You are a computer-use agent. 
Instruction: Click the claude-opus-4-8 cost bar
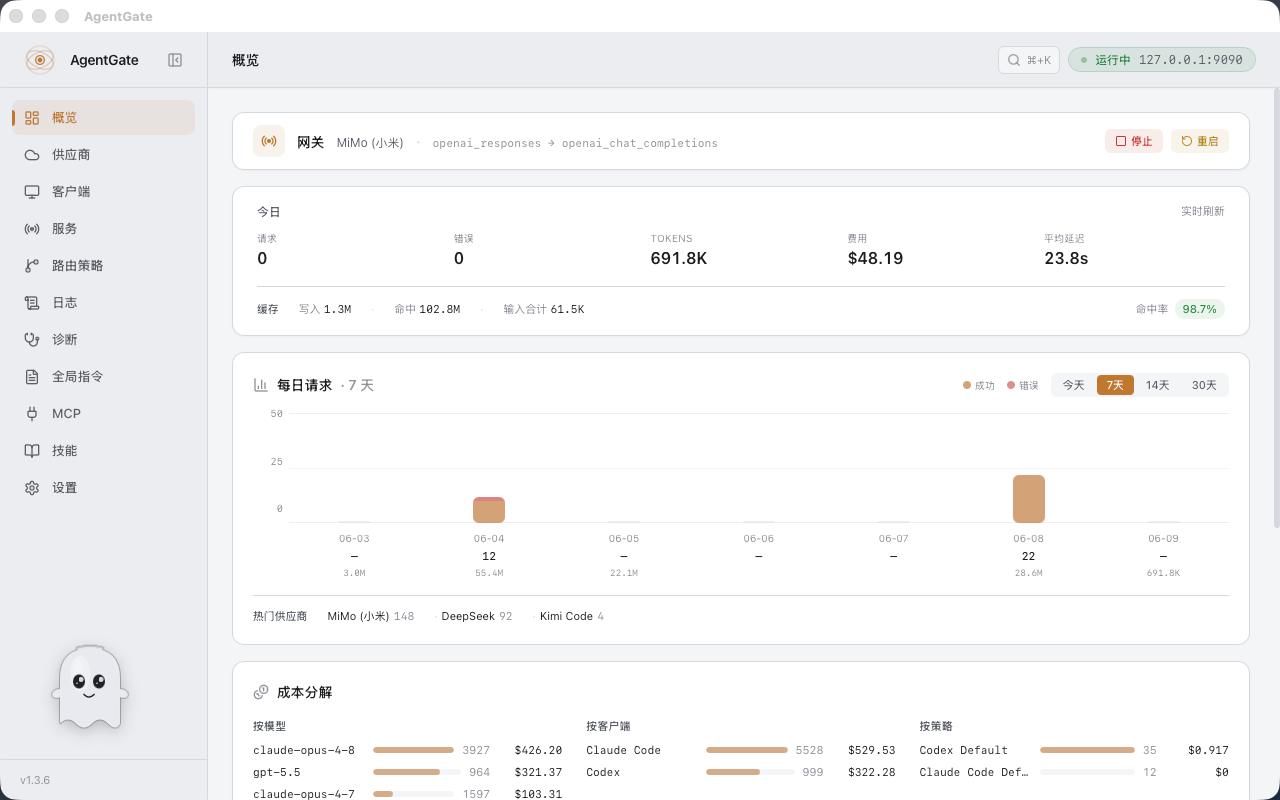(x=413, y=750)
